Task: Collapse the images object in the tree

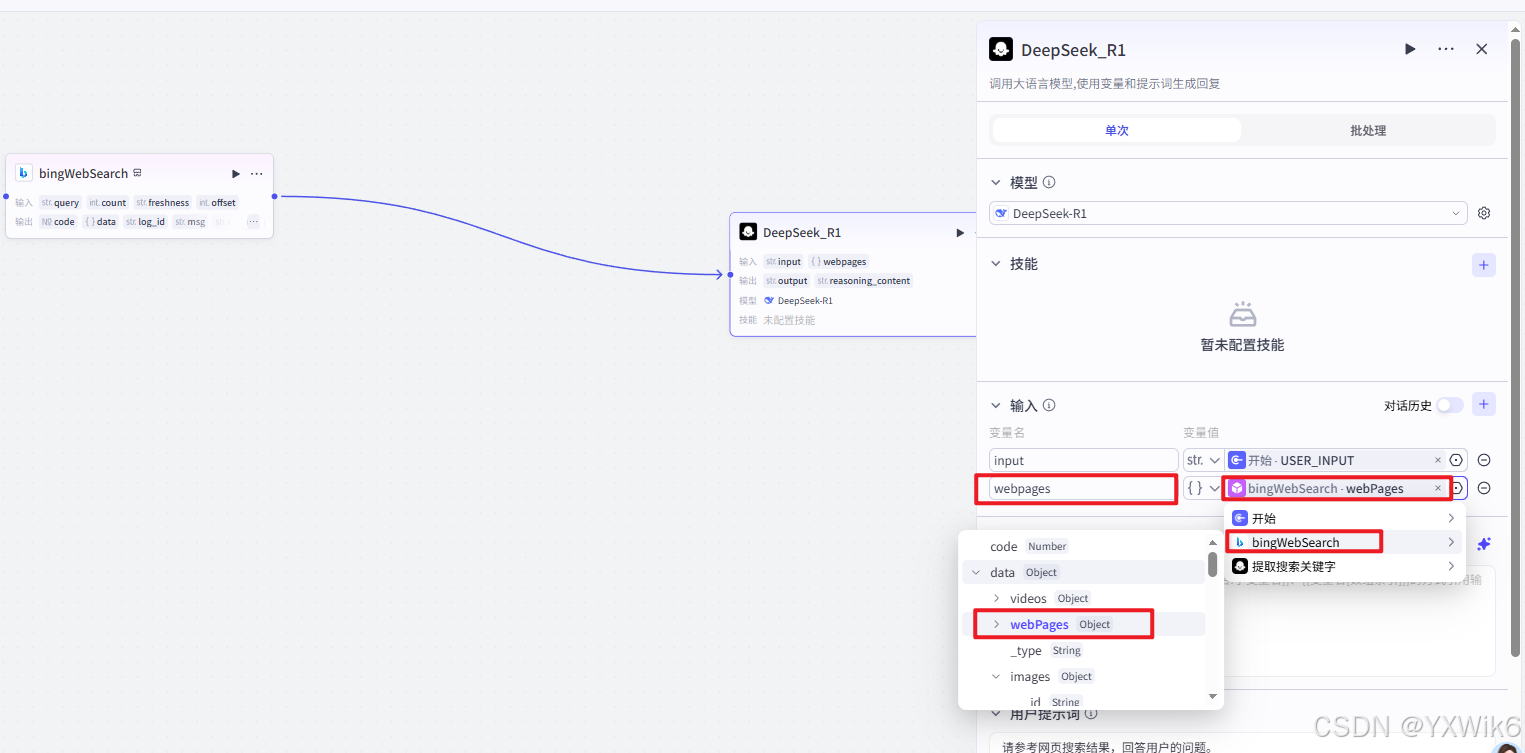Action: tap(996, 676)
